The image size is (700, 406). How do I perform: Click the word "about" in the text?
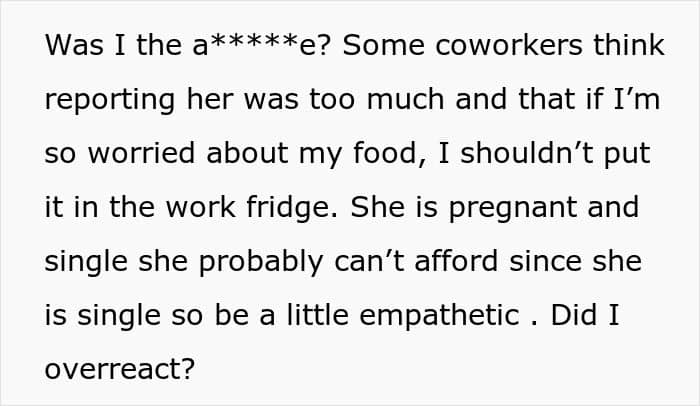247,153
